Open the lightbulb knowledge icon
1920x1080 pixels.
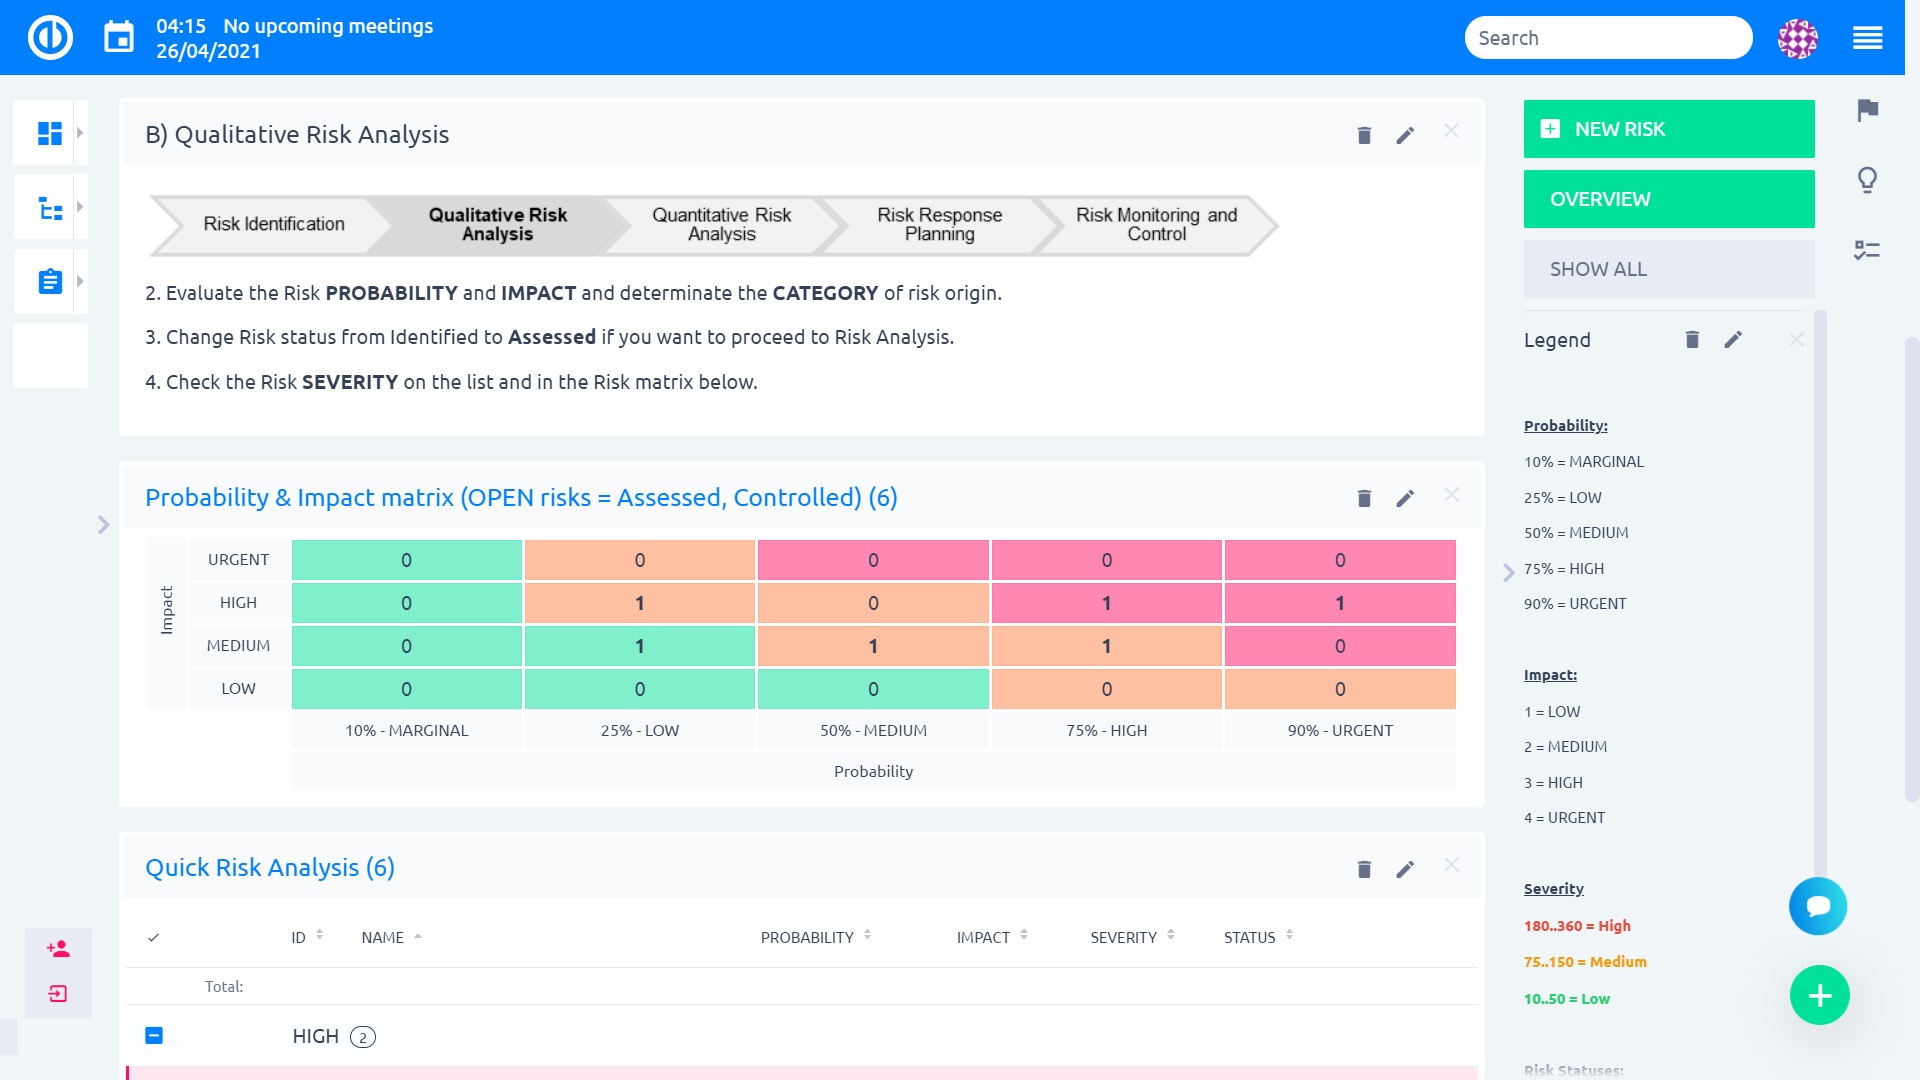1867,180
